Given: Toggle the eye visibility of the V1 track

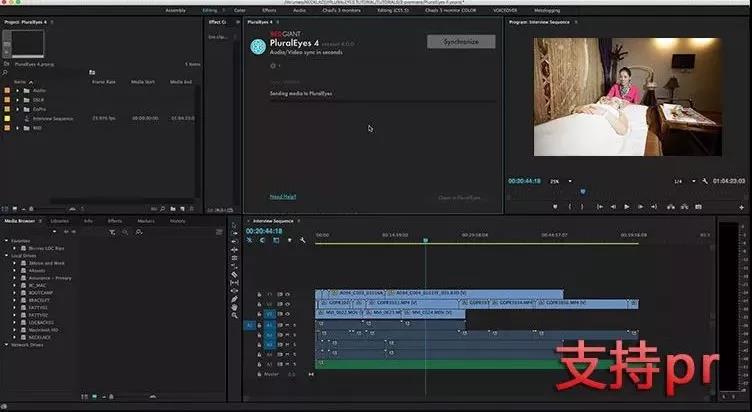Looking at the screenshot, I should [x=288, y=314].
